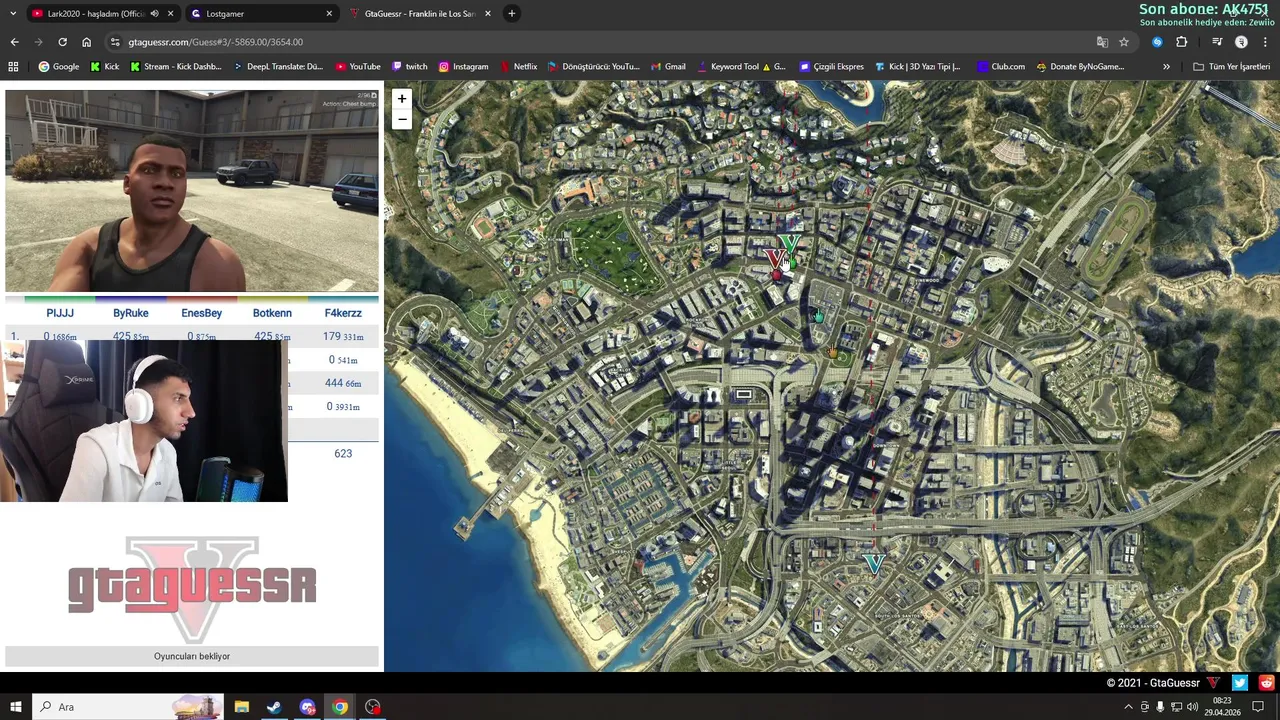Click Botkenn player column header
This screenshot has width=1280, height=720.
[x=272, y=313]
